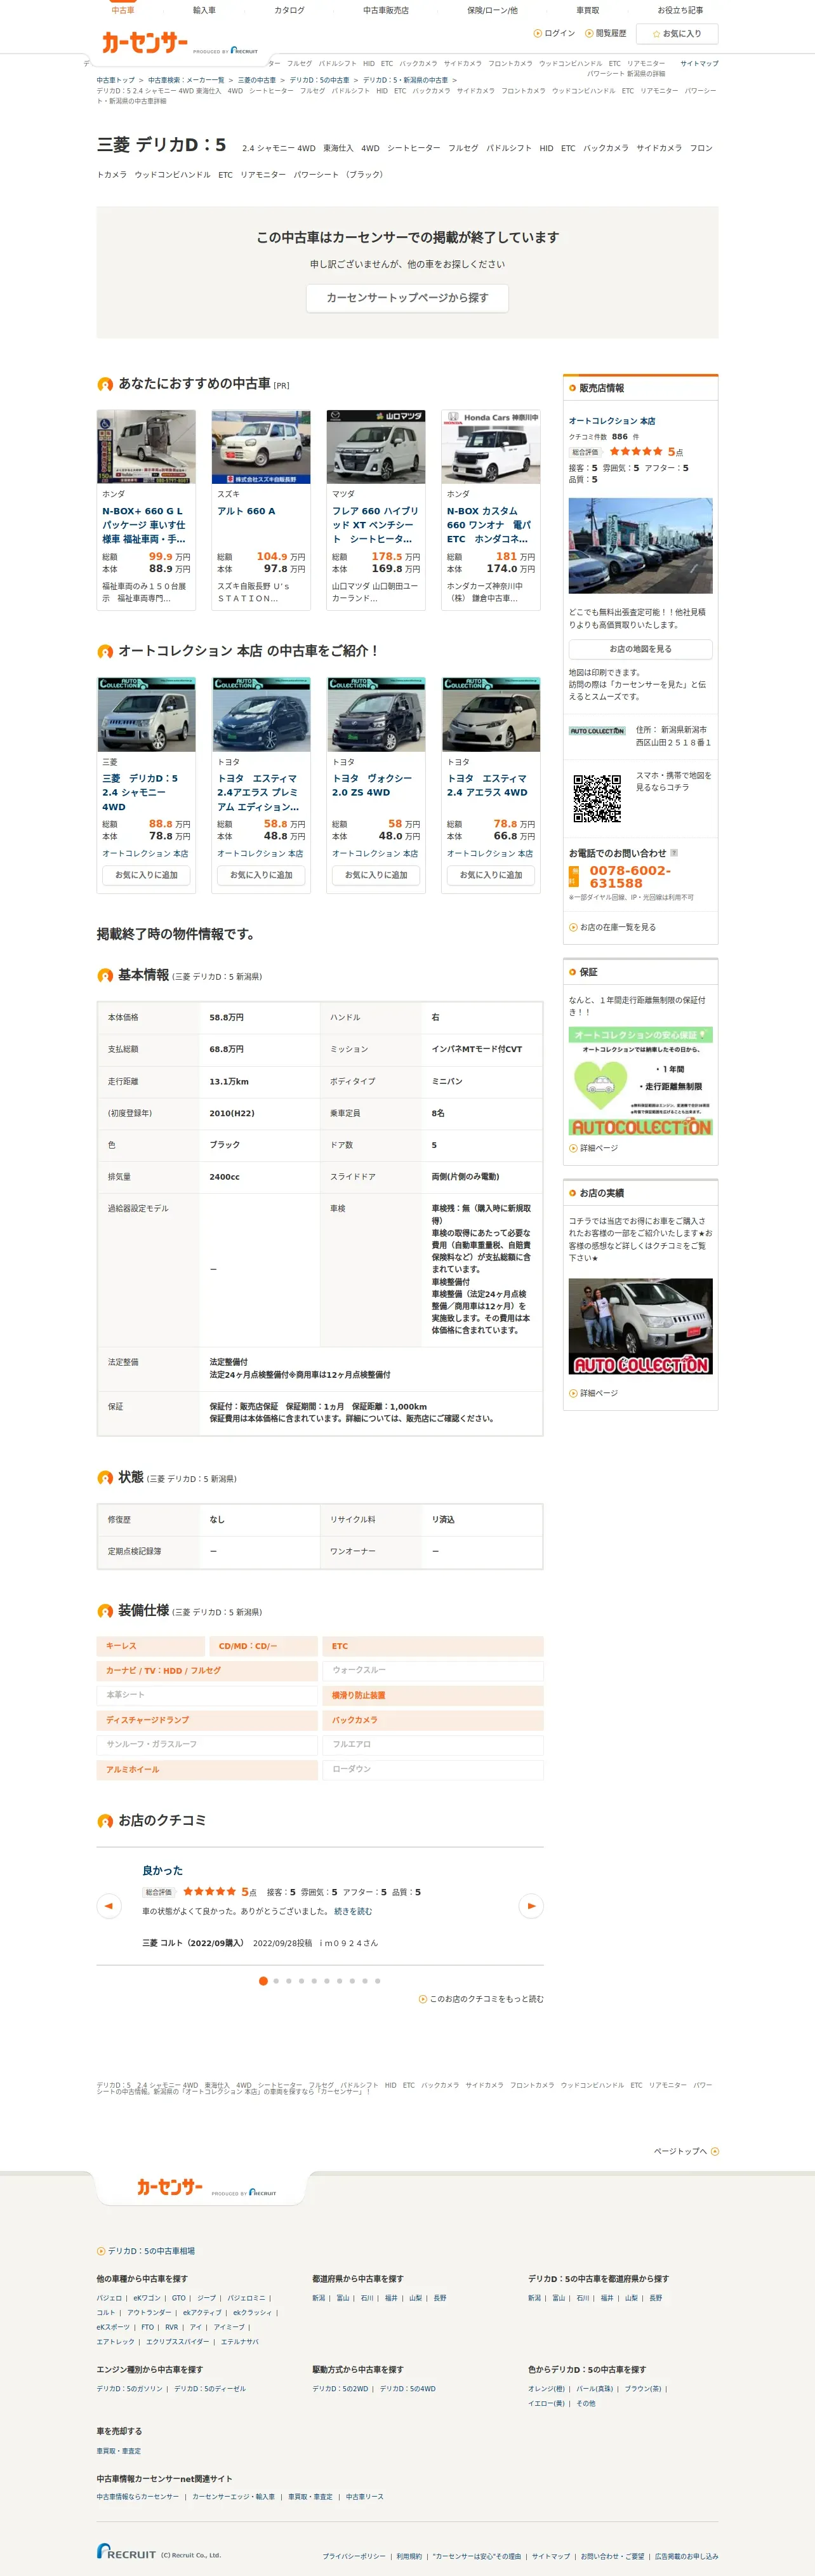Screen dimensions: 815x2576
Task: Open the 中古車販売店 tab
Action: [x=386, y=10]
